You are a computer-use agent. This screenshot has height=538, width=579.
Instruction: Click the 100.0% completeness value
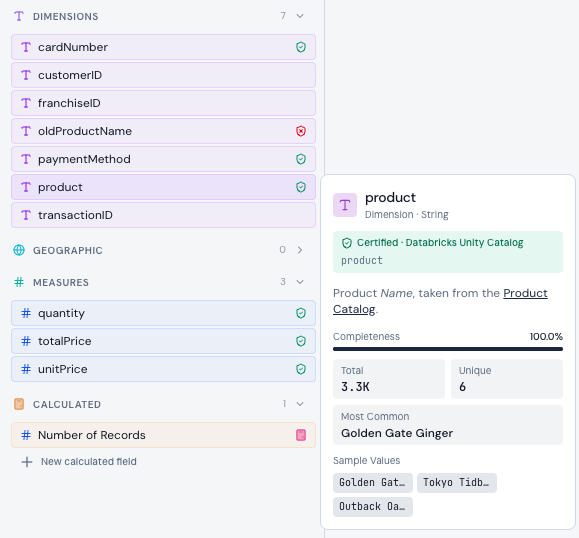(546, 336)
